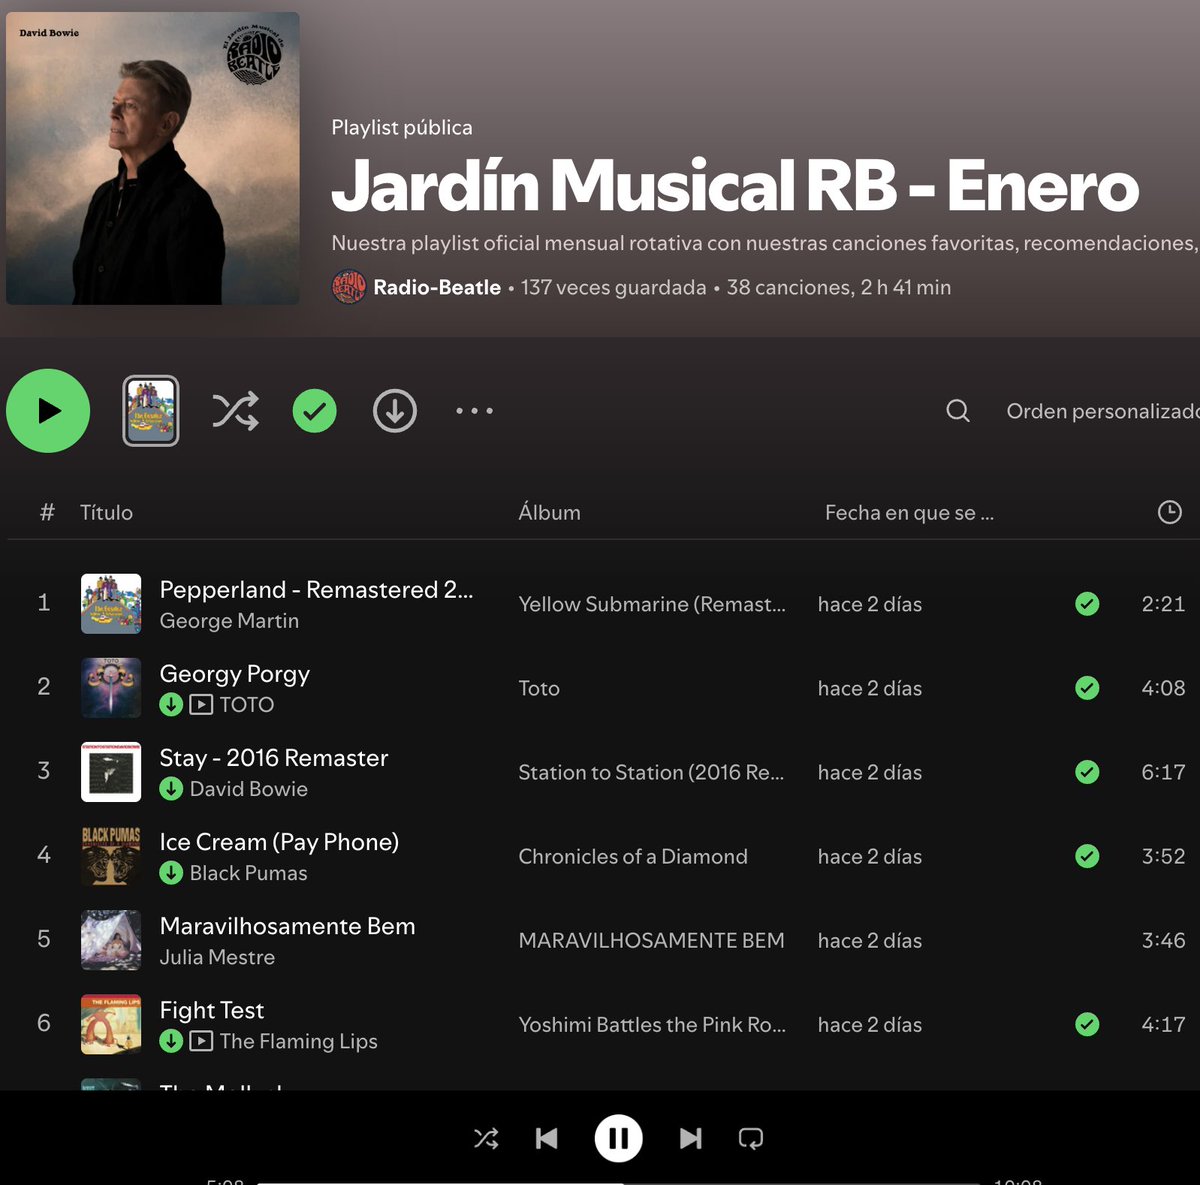Toggle saved checkmark for Georgy Porgy row
1200x1185 pixels.
pyautogui.click(x=1087, y=688)
